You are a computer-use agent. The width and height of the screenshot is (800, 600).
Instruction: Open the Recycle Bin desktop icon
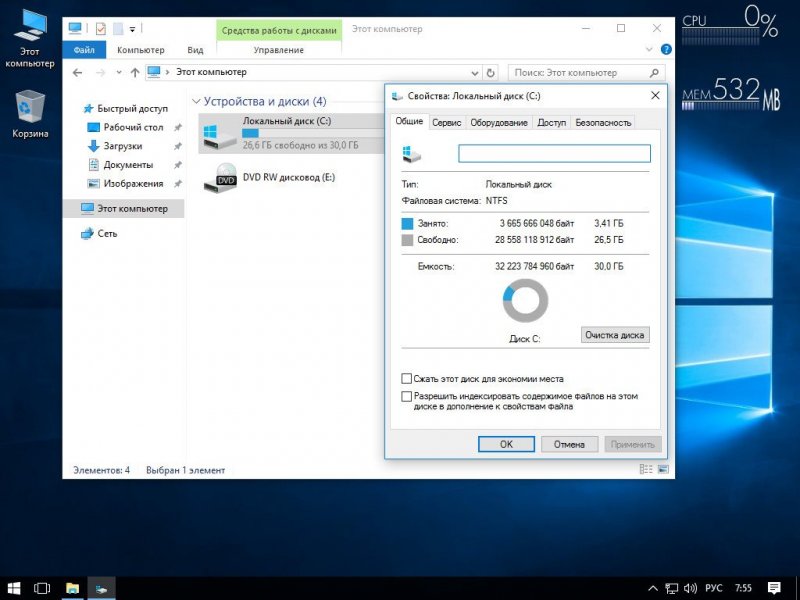coord(30,114)
